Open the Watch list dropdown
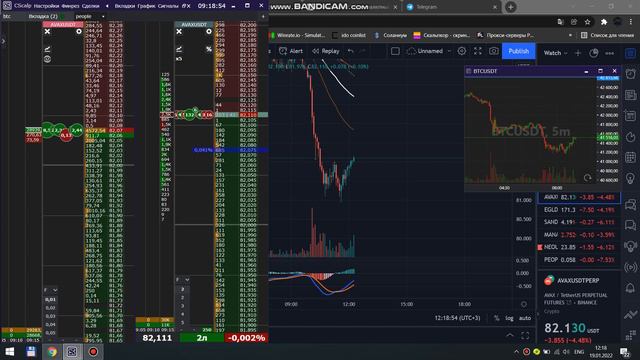The width and height of the screenshot is (640, 360). click(556, 53)
